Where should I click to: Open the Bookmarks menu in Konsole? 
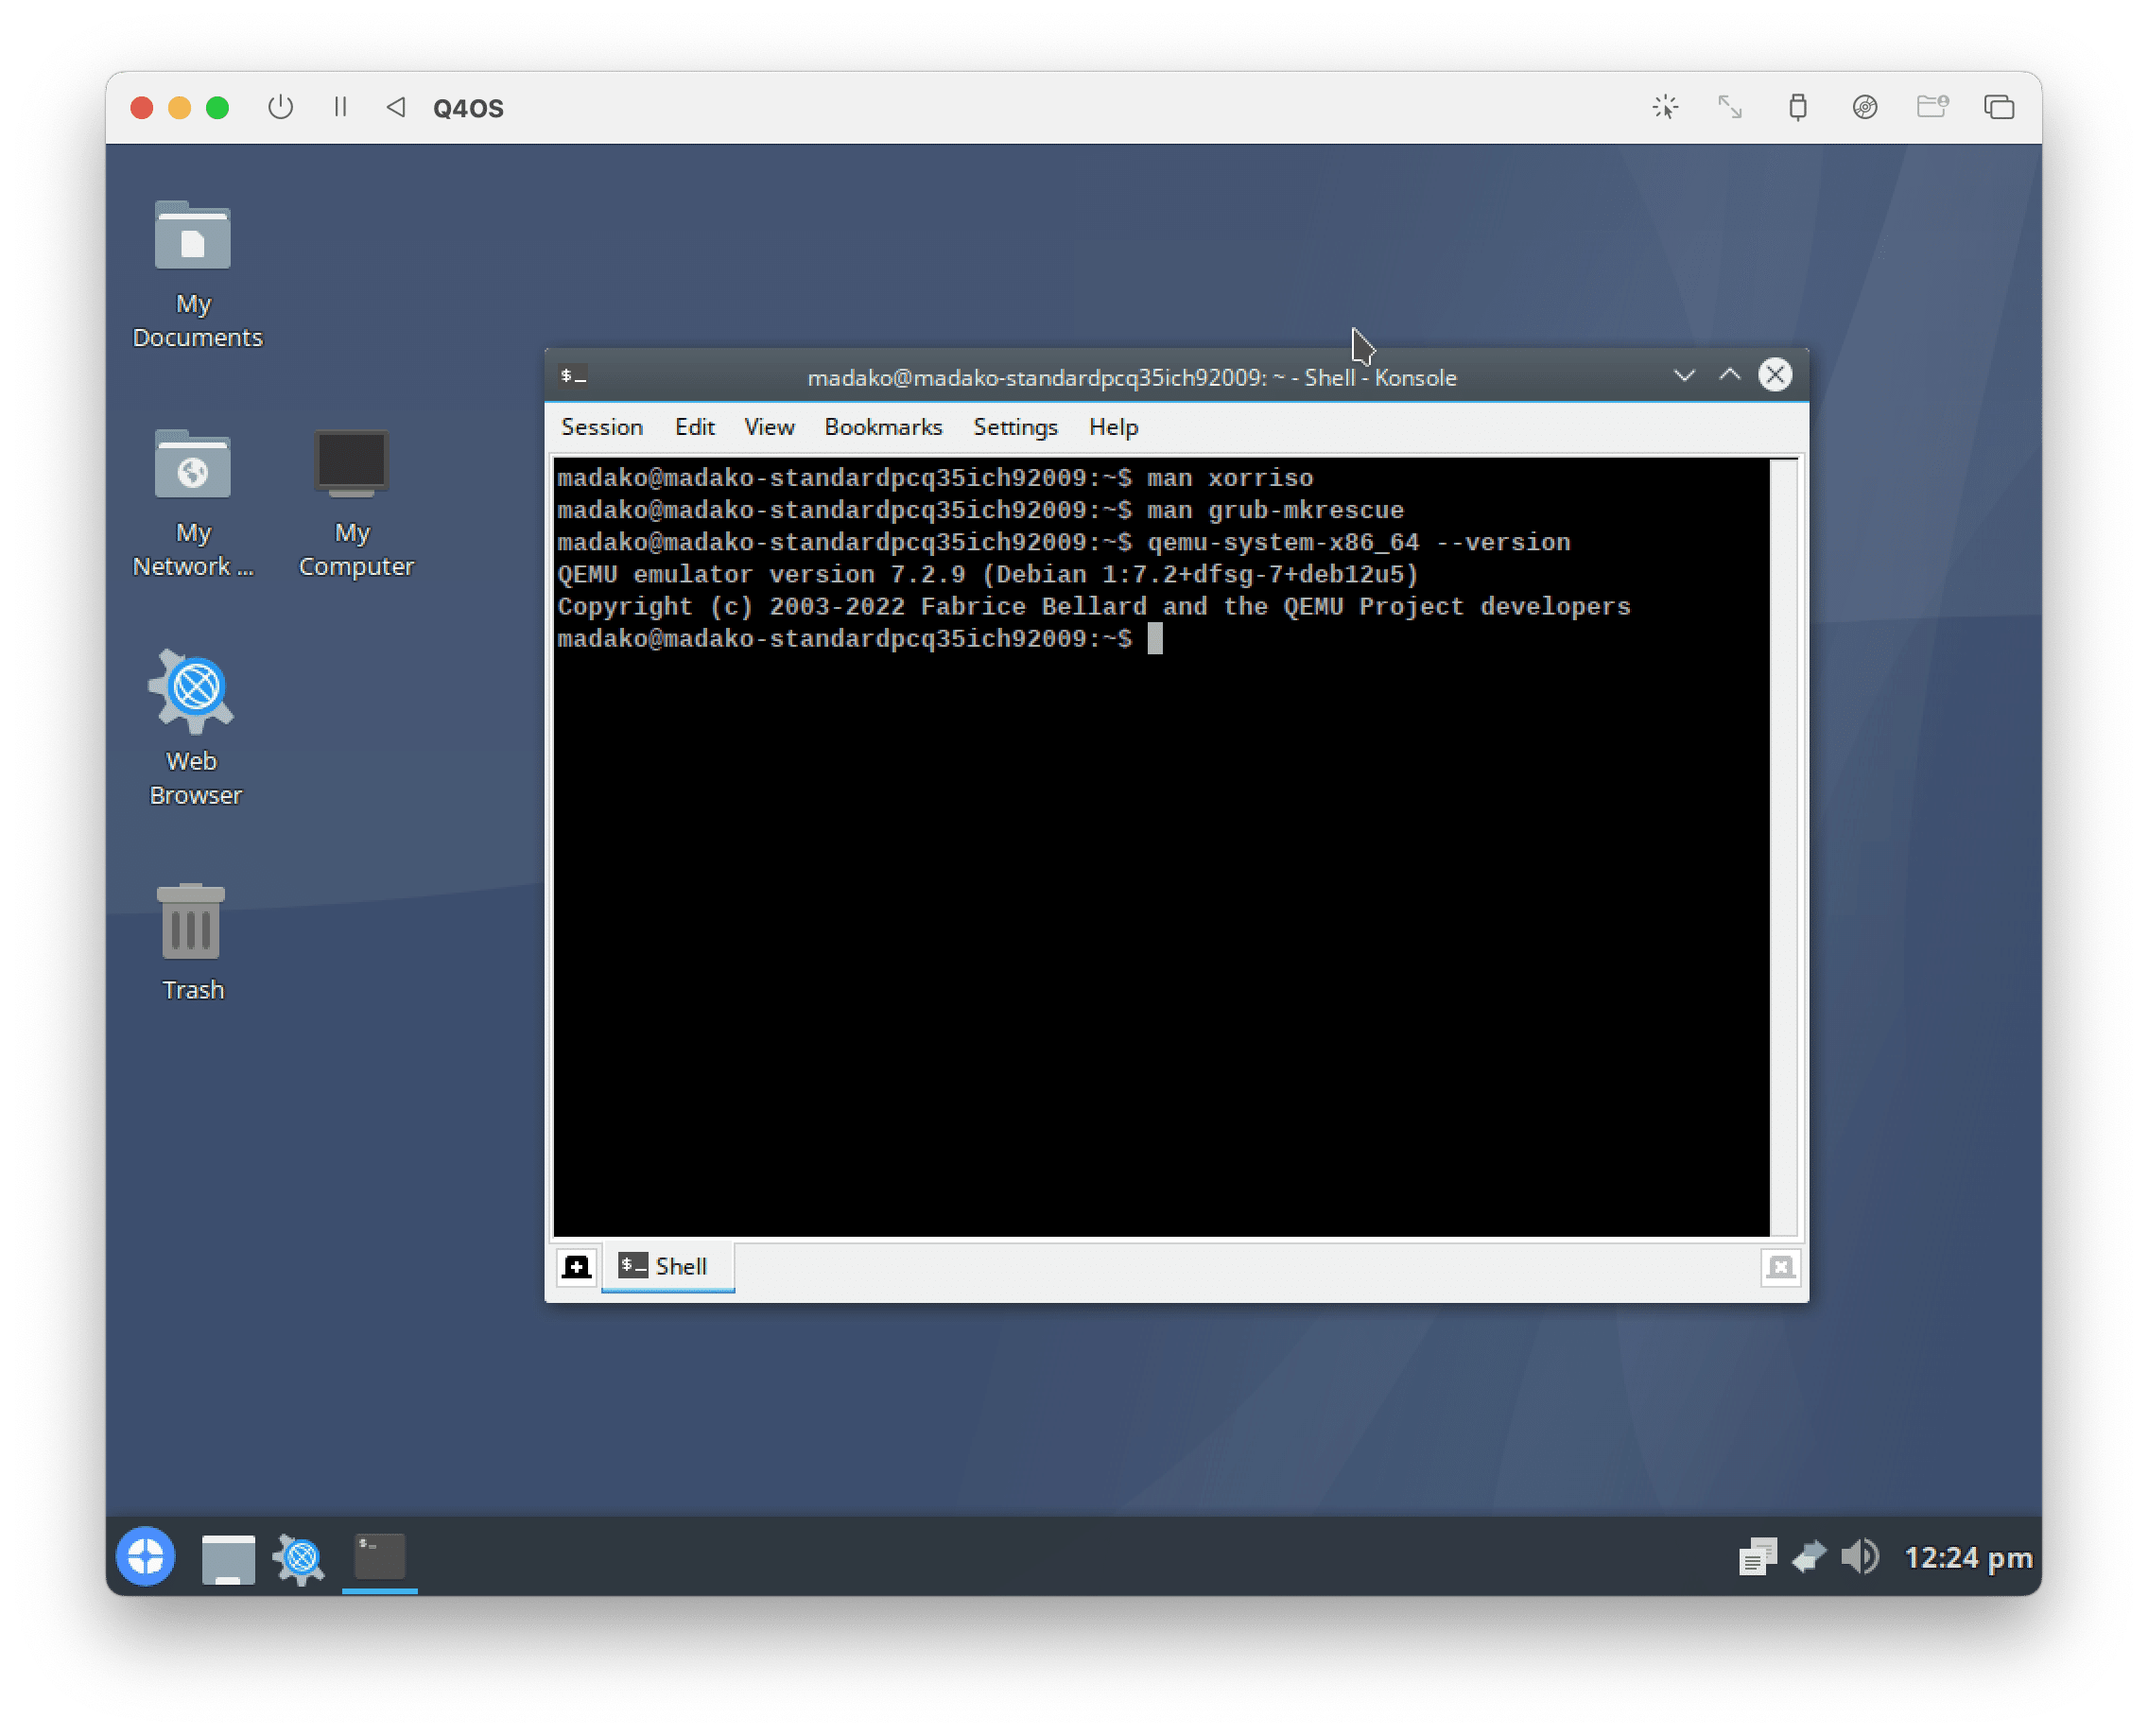pos(883,427)
